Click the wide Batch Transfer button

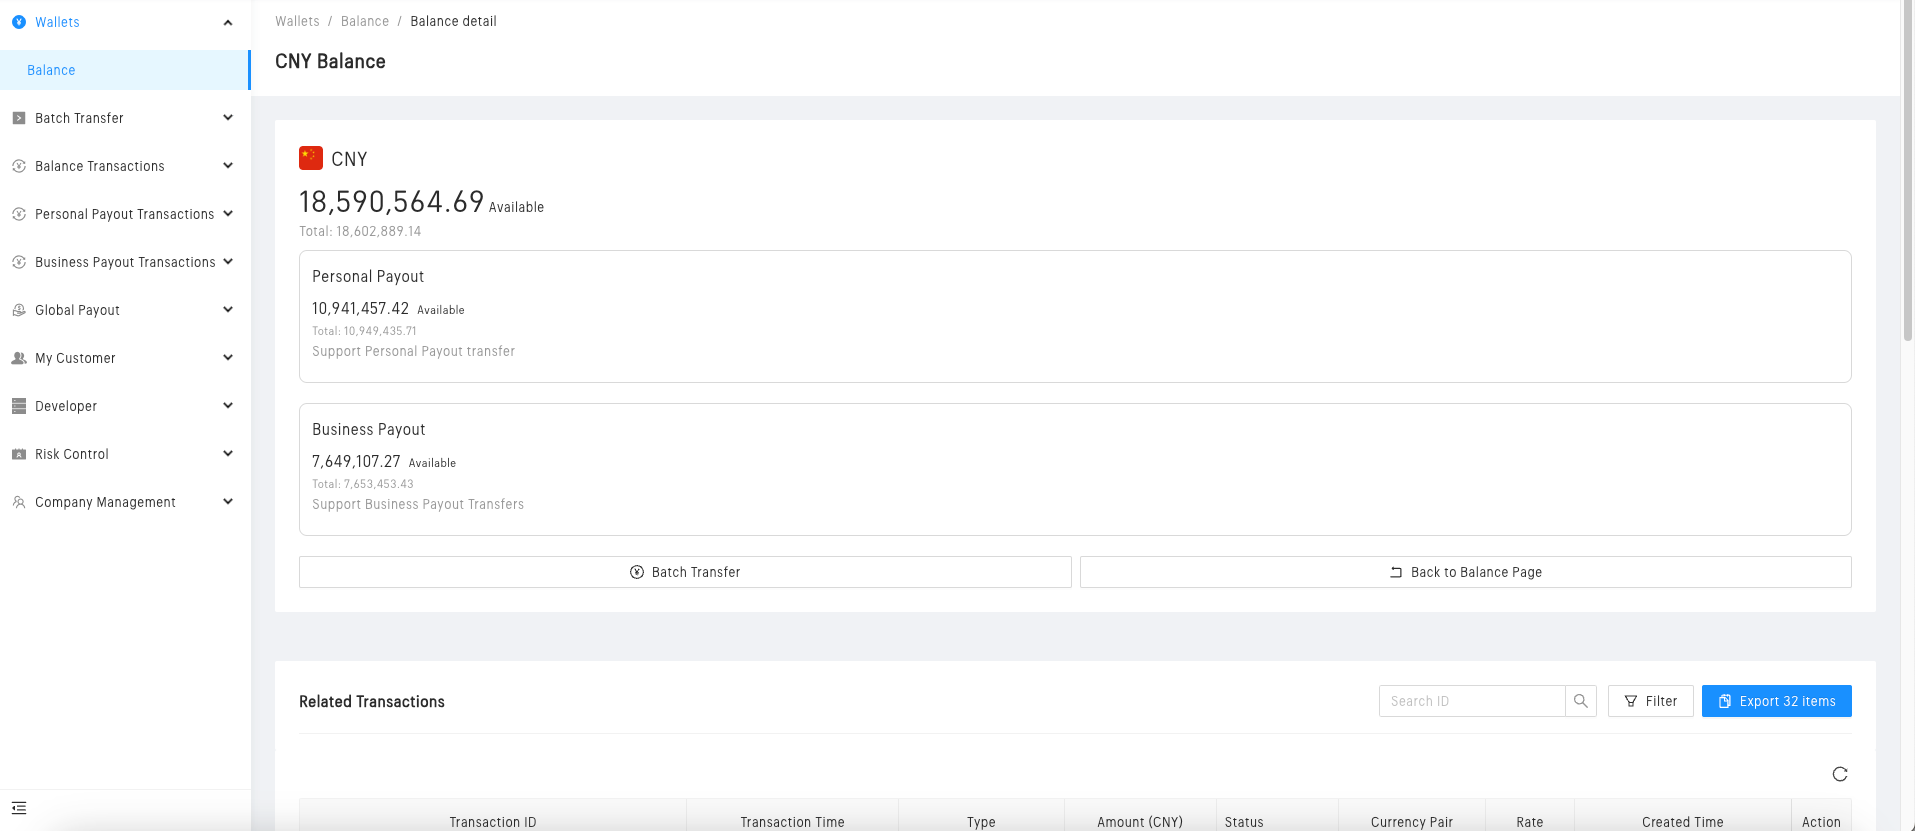pyautogui.click(x=685, y=572)
